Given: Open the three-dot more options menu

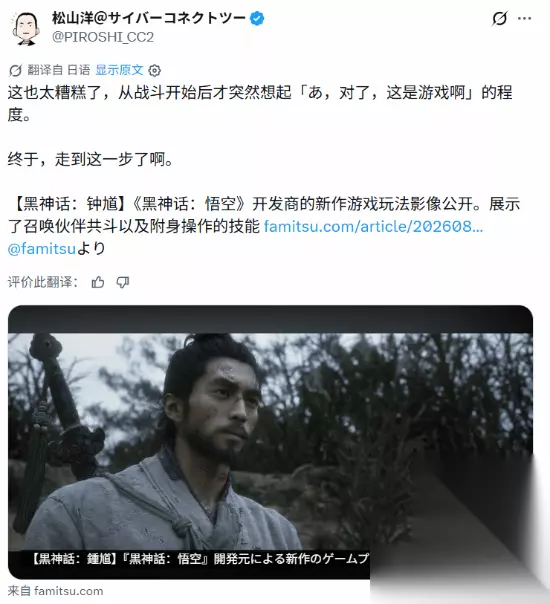Looking at the screenshot, I should click(x=524, y=18).
